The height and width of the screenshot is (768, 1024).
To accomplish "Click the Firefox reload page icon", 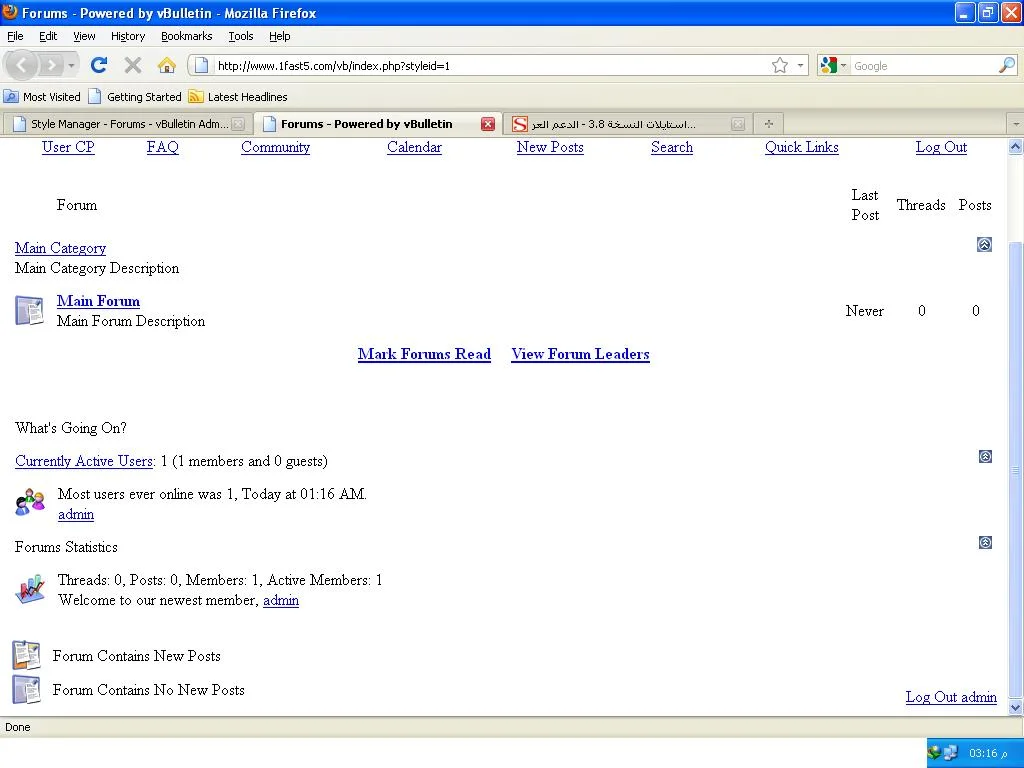I will (x=98, y=65).
